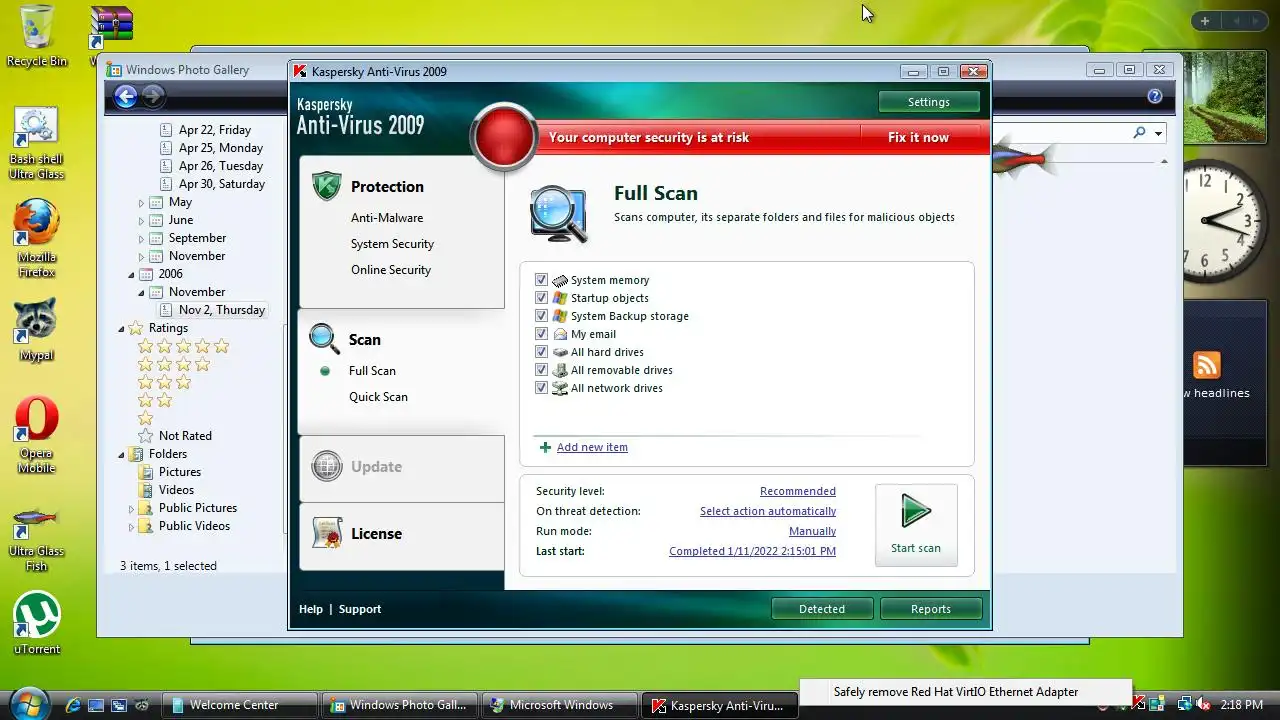Select Online Security under Protection
The image size is (1280, 720).
(x=391, y=269)
